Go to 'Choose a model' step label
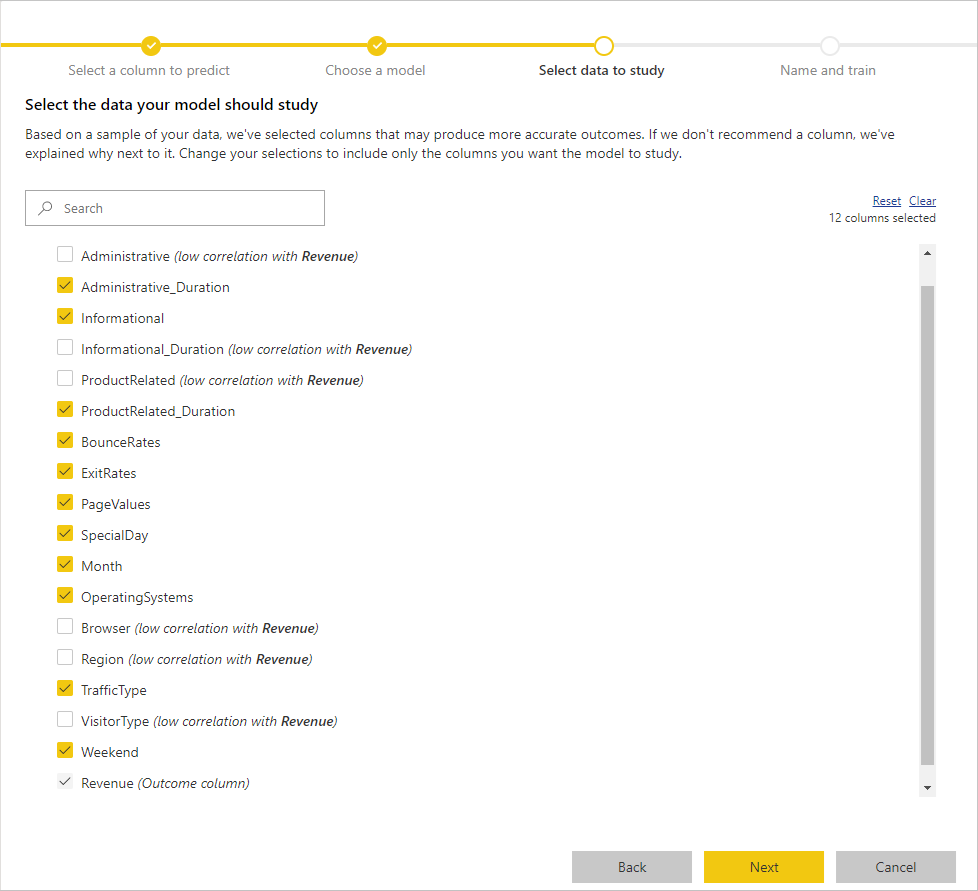The image size is (978, 891). [x=375, y=70]
